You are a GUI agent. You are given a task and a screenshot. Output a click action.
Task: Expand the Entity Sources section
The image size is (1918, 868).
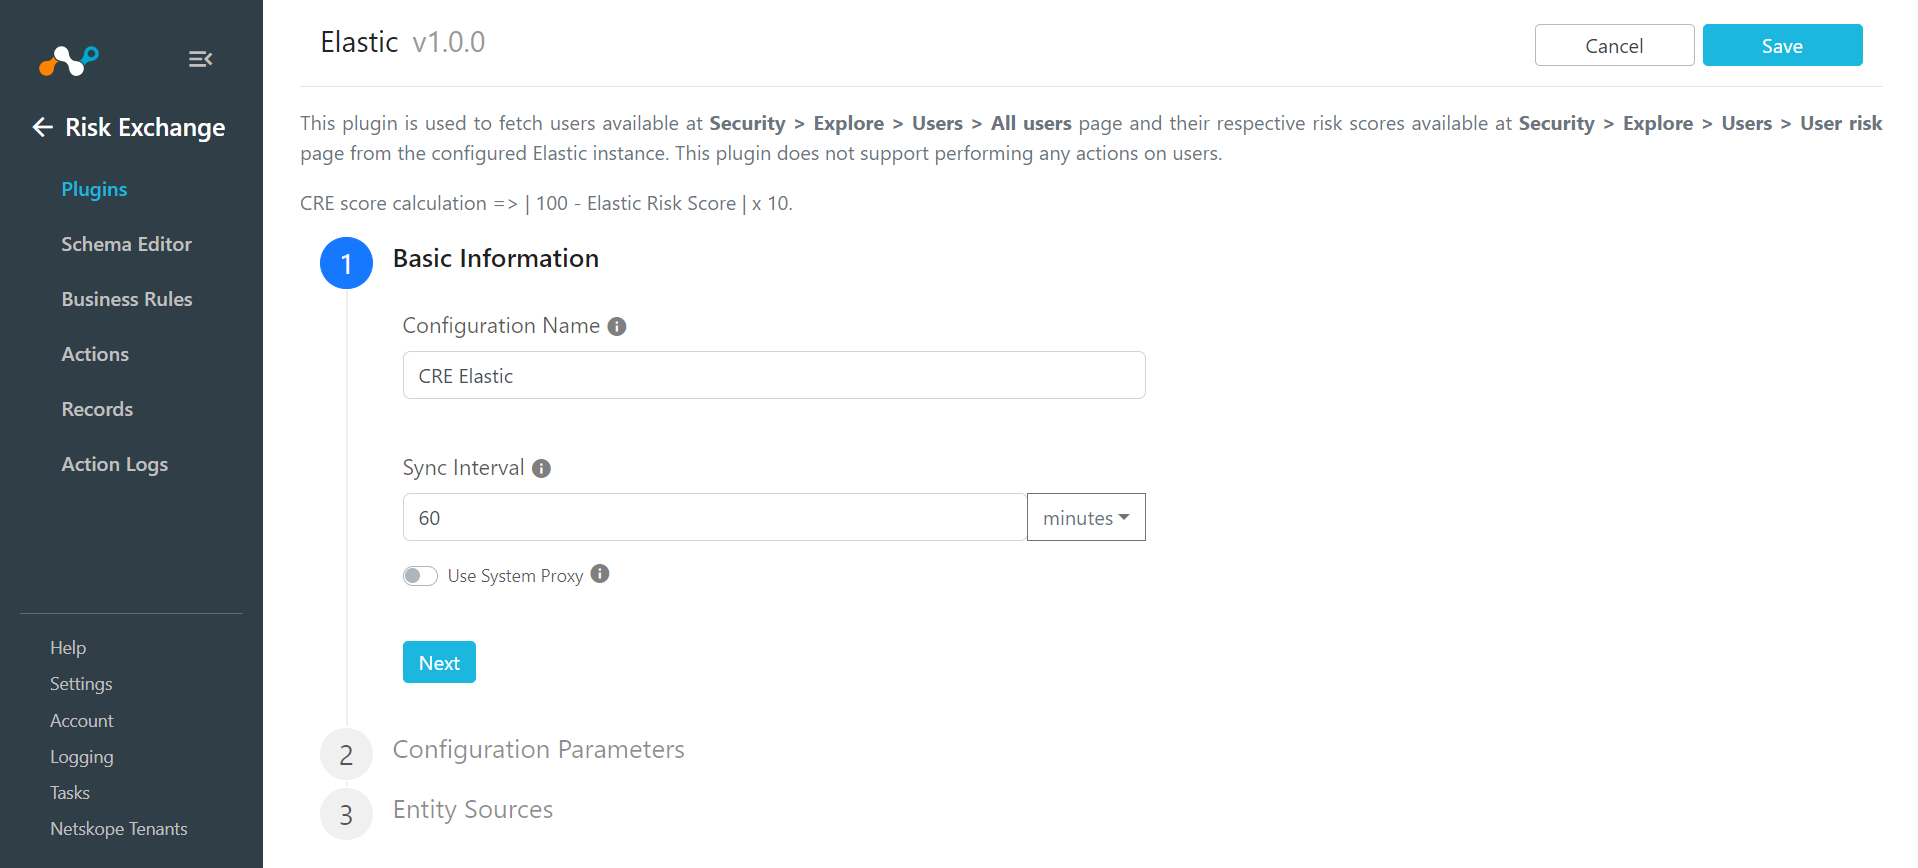(472, 809)
